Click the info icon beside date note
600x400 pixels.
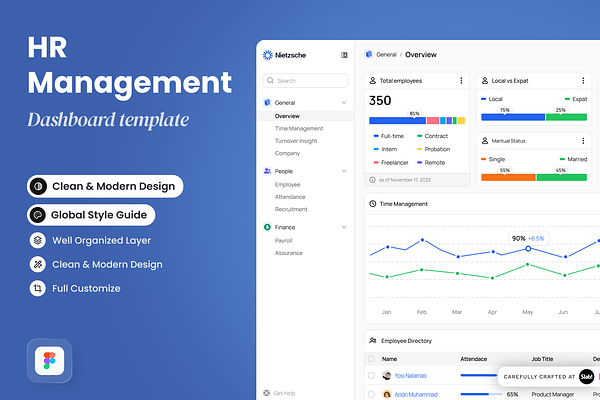(372, 180)
